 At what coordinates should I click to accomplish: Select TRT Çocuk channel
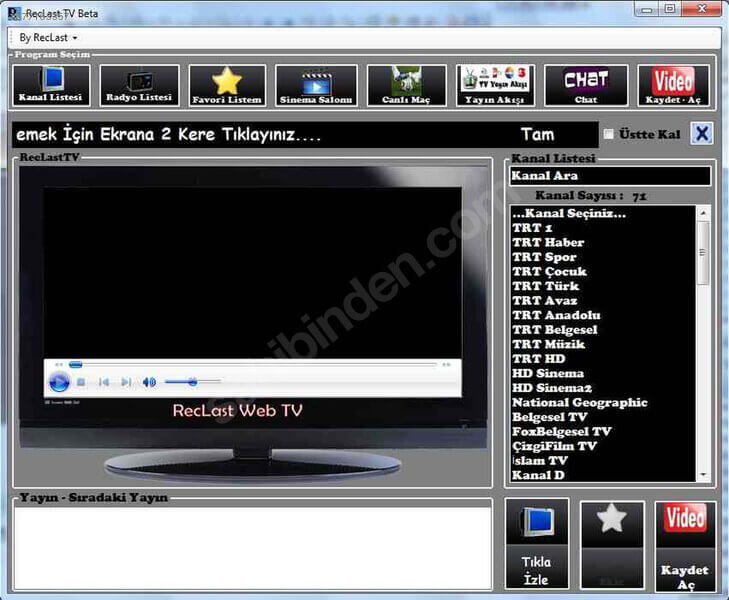(x=603, y=272)
